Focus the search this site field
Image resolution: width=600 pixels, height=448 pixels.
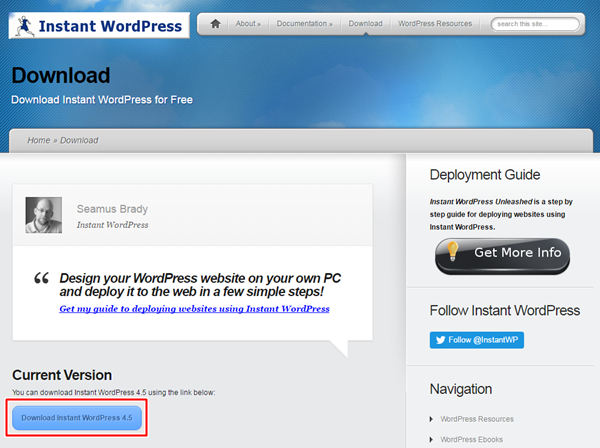coord(535,24)
